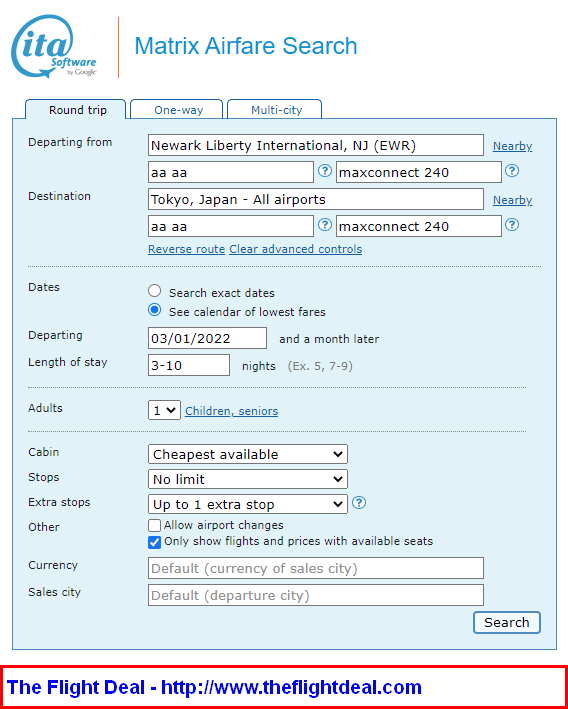This screenshot has width=568, height=709.
Task: Uncheck Only show flights with available seats
Action: click(154, 542)
